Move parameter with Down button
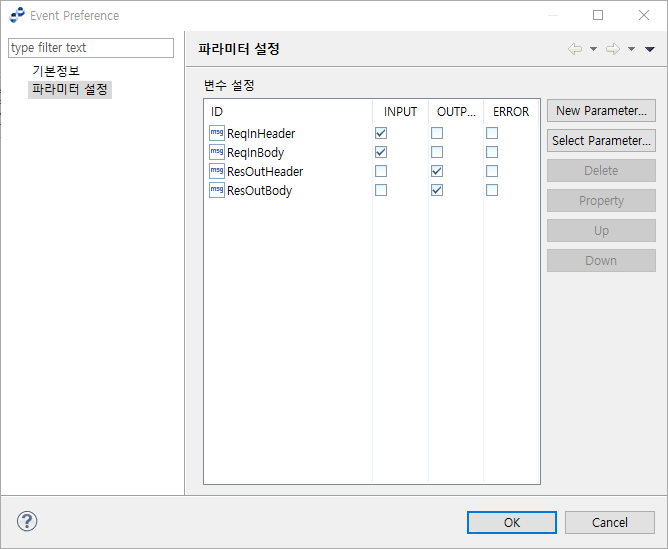Screen dimensions: 668x549 [601, 261]
